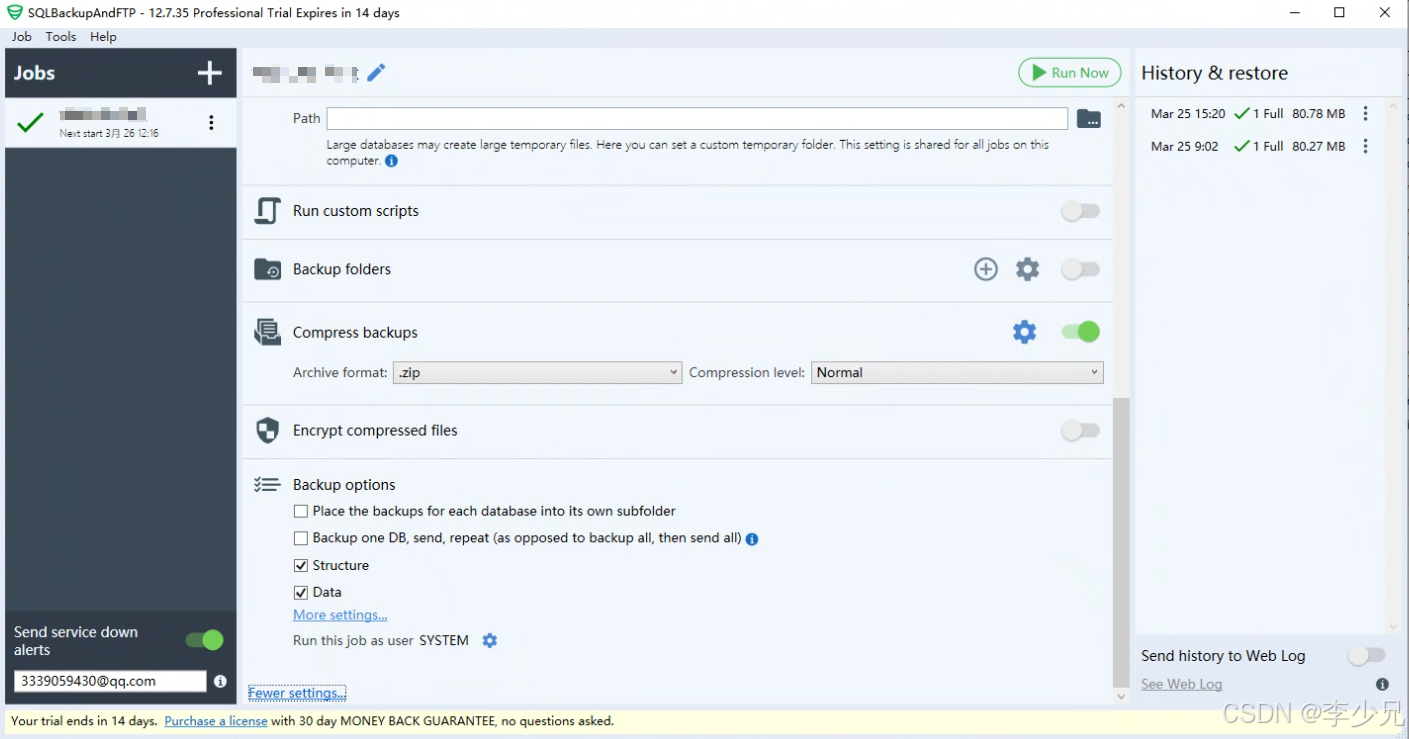Add a new job with plus icon
1409x739 pixels.
(x=210, y=73)
